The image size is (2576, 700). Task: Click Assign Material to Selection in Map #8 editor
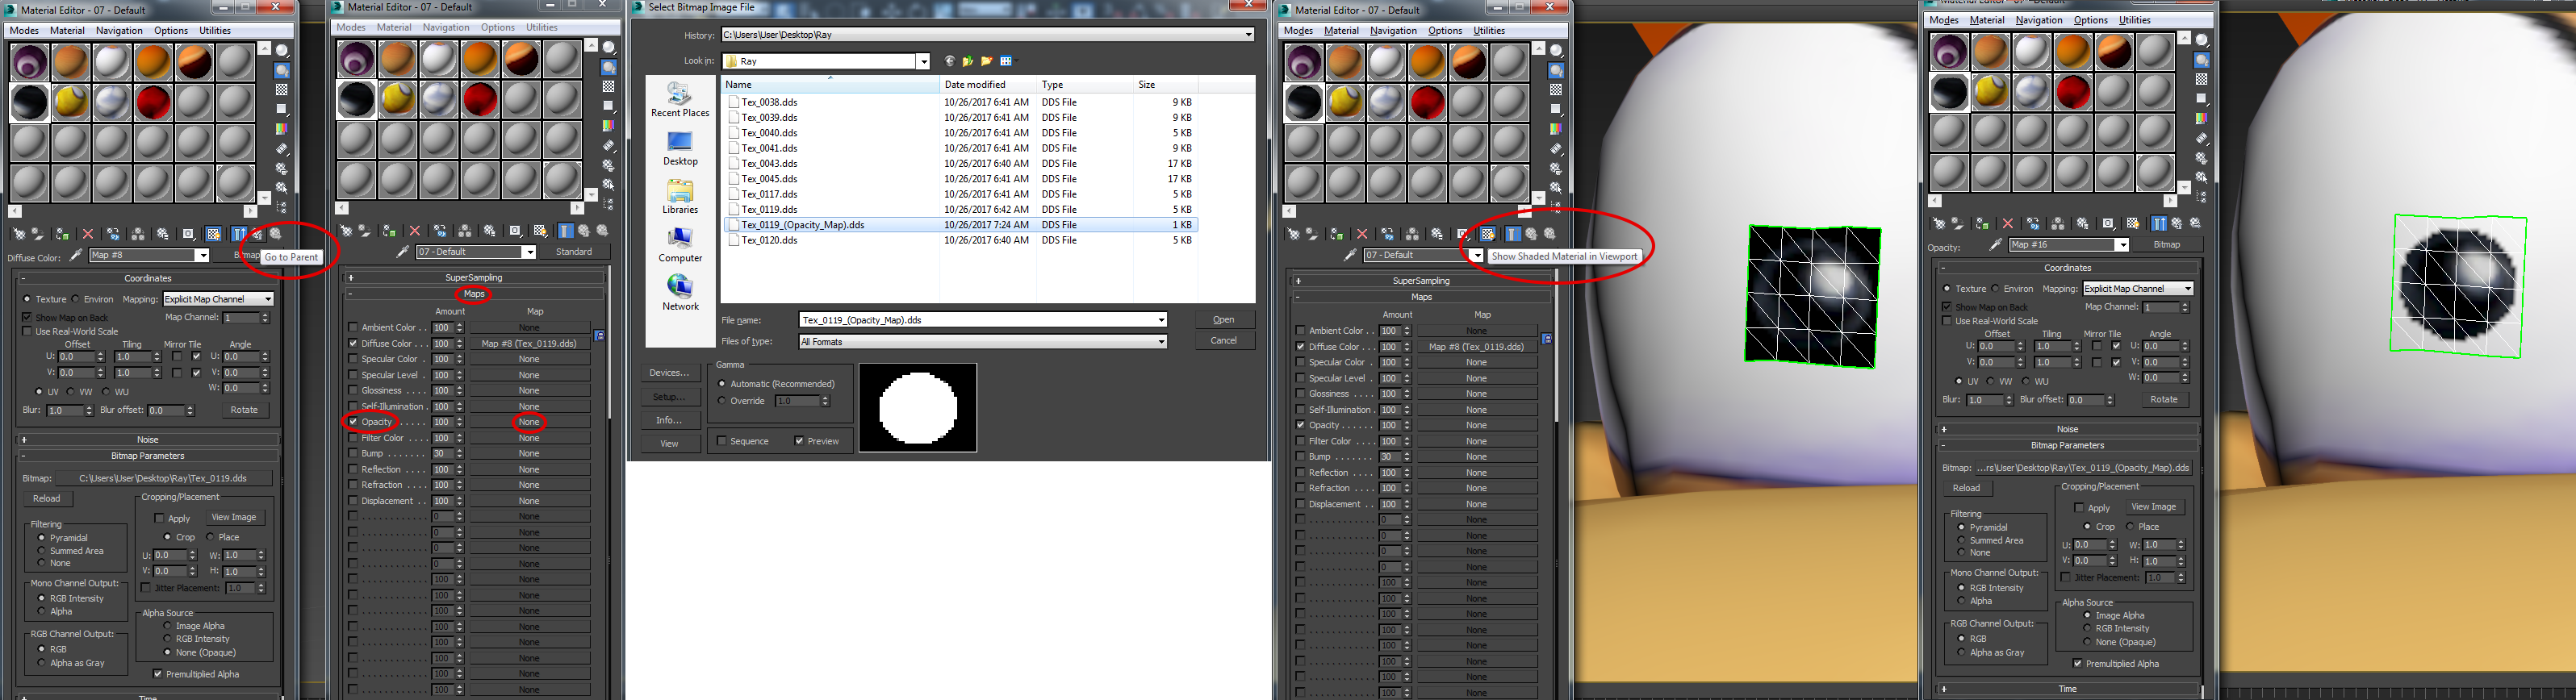[x=63, y=234]
